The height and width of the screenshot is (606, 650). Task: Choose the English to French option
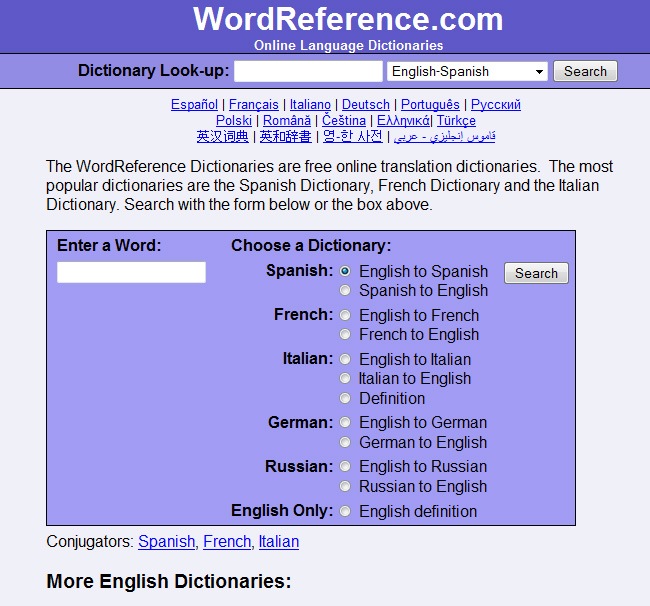click(x=345, y=315)
